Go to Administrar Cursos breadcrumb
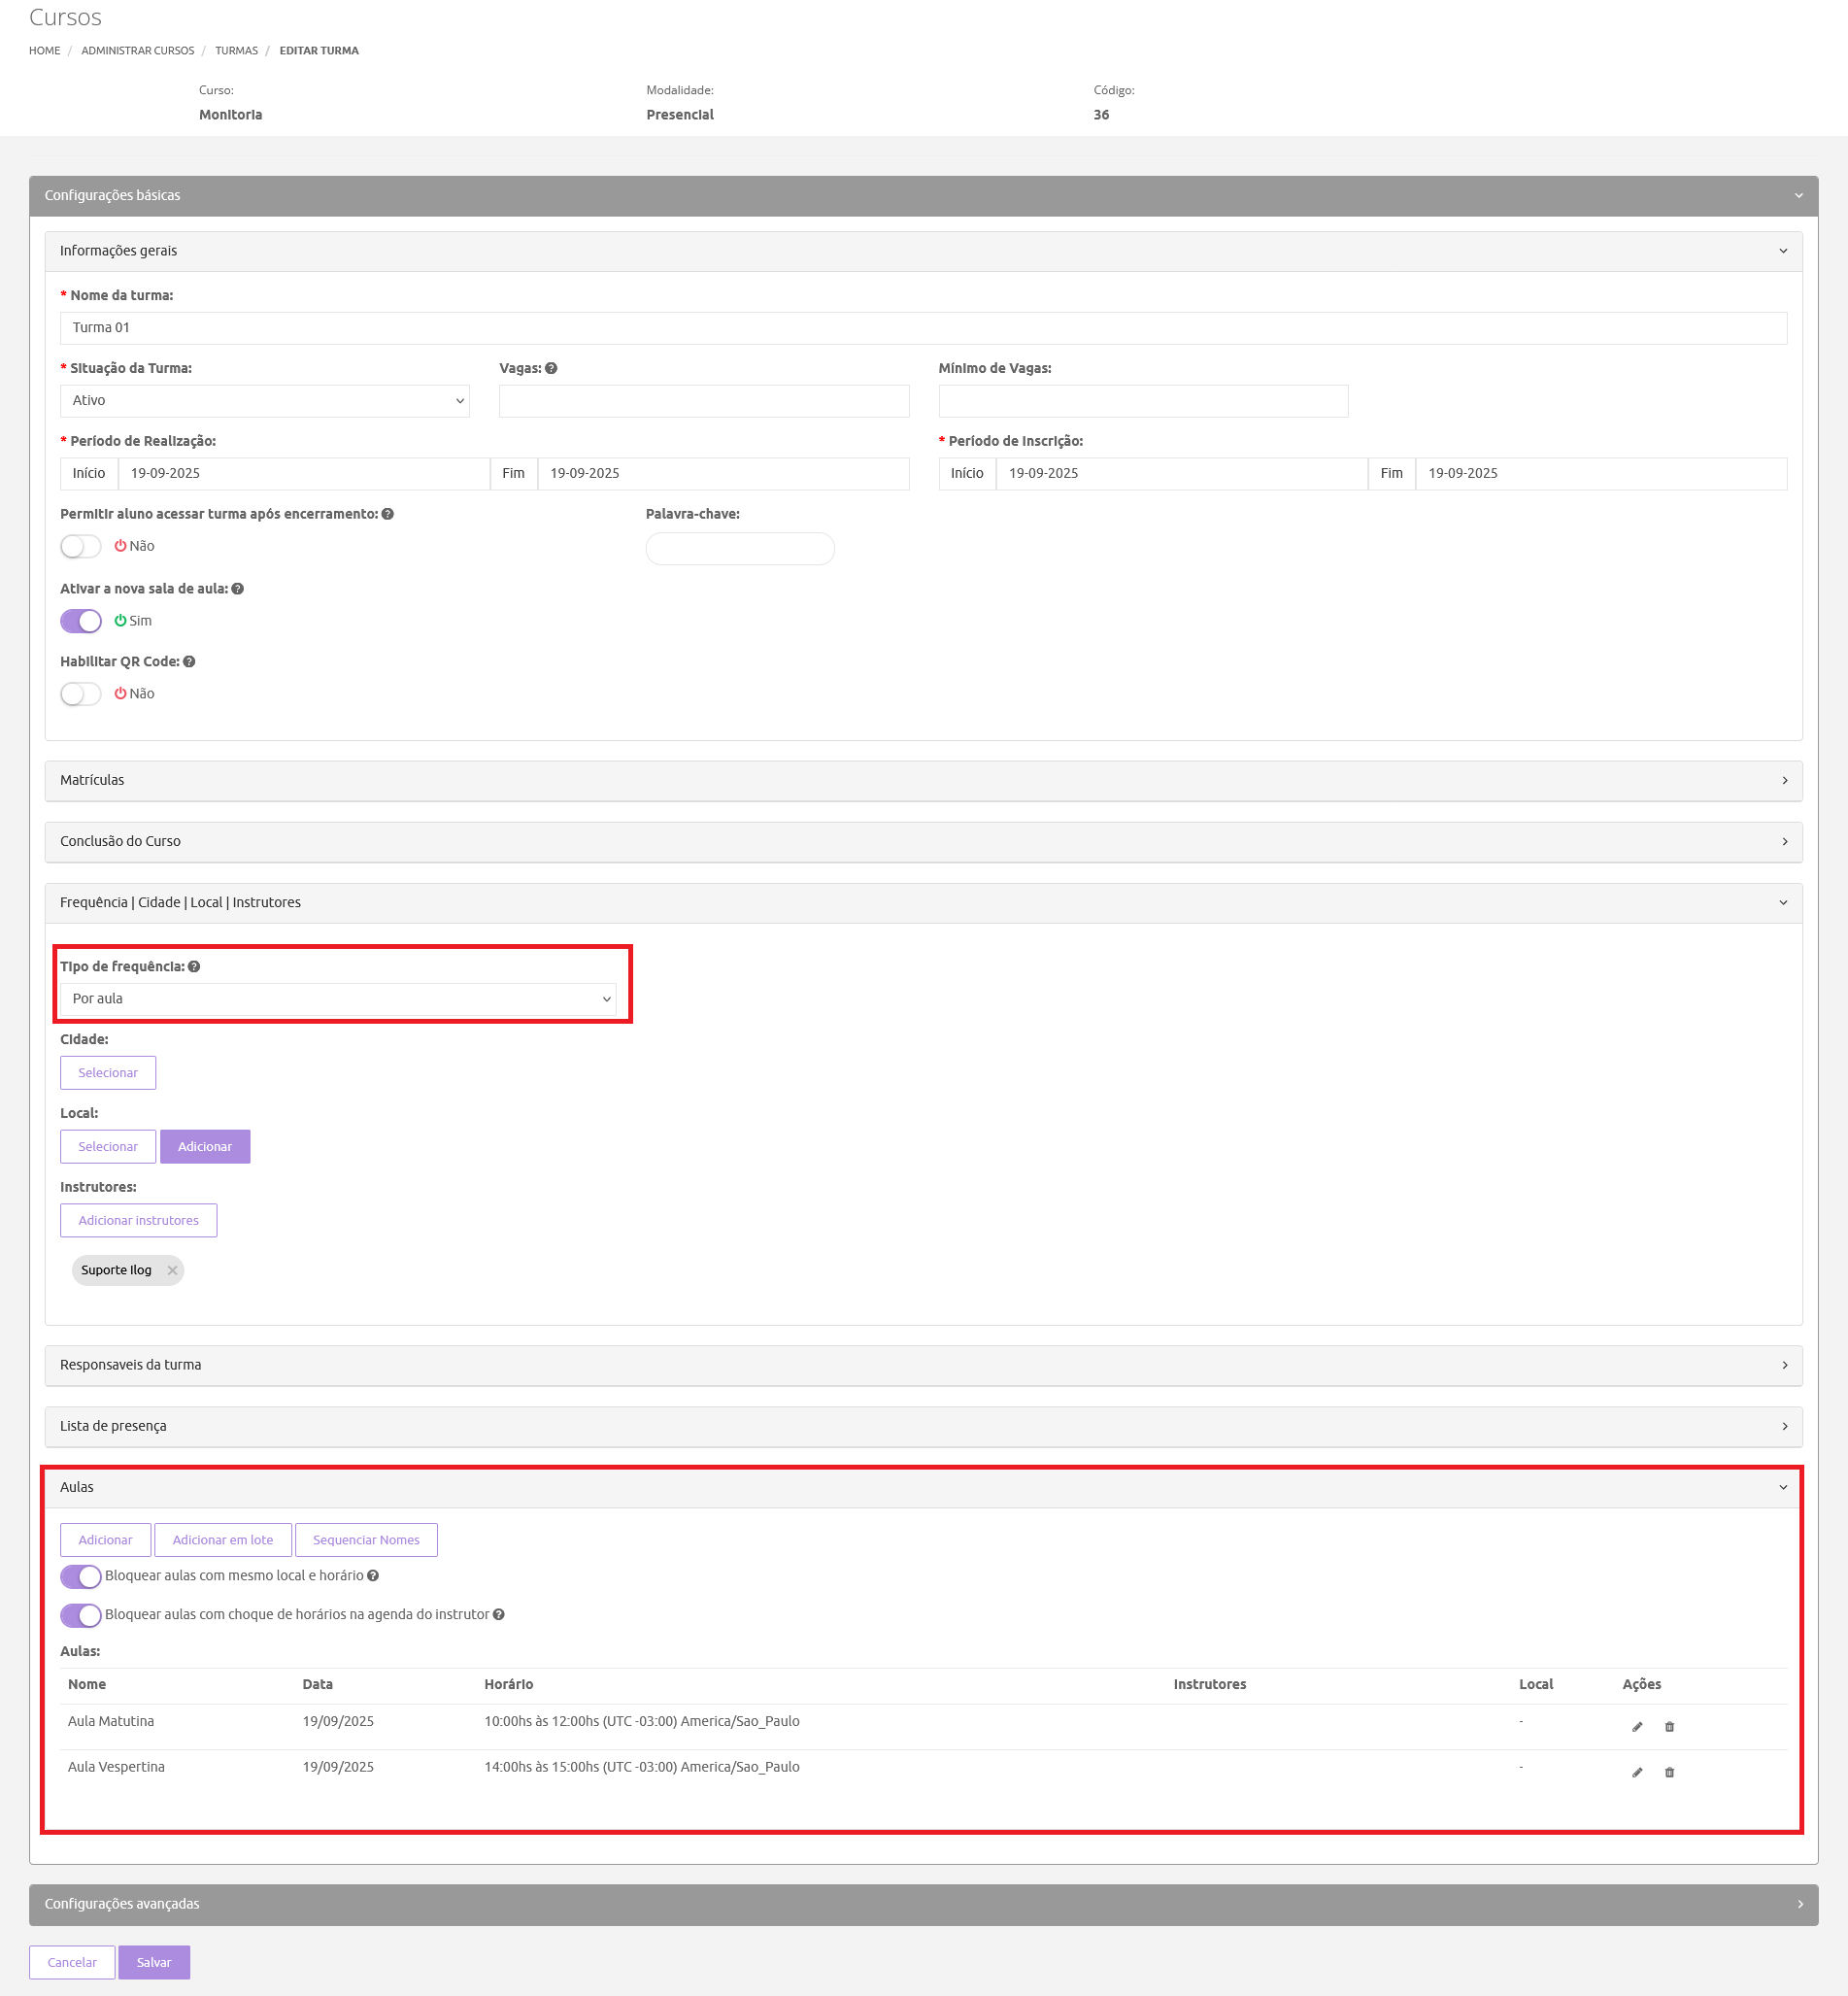The width and height of the screenshot is (1848, 1996). point(138,50)
